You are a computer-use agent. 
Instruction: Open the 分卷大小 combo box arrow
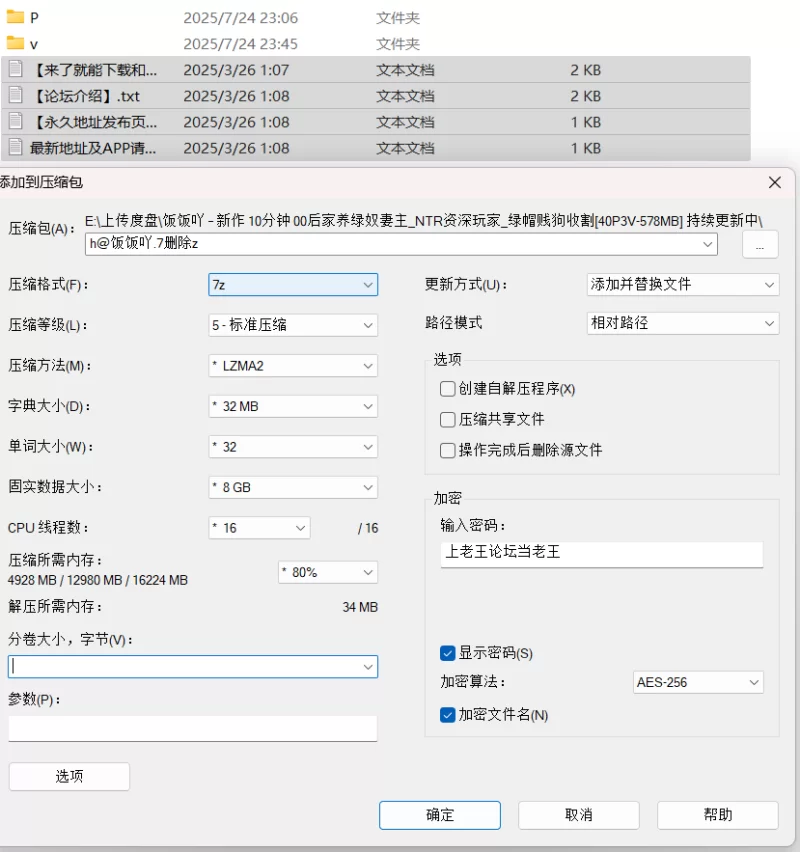coord(368,667)
